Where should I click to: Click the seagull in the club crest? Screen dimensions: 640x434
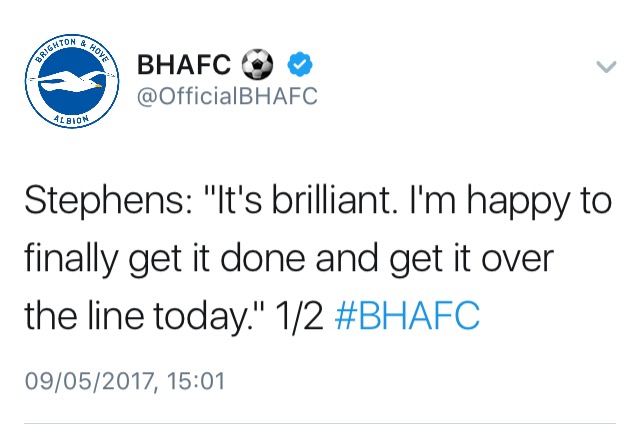(72, 81)
